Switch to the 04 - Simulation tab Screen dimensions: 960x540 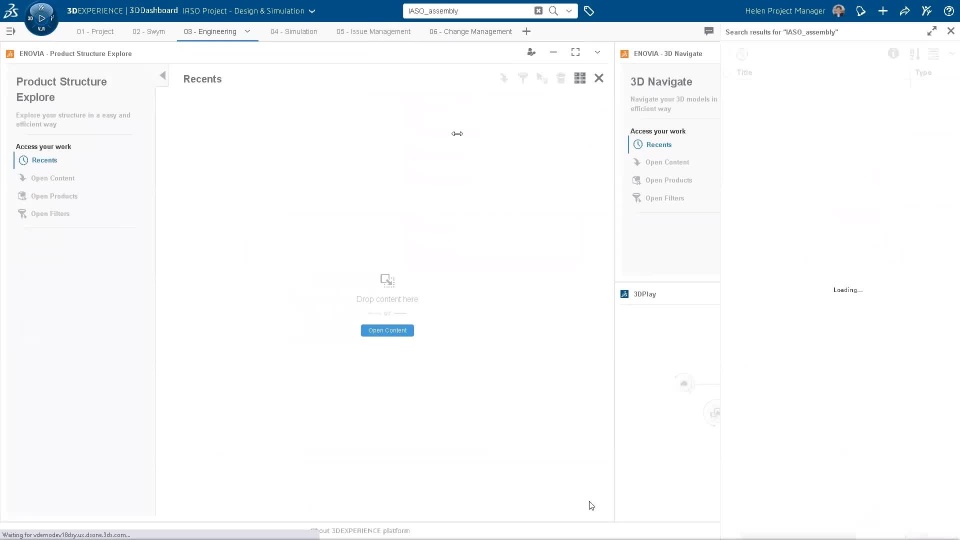click(x=294, y=31)
